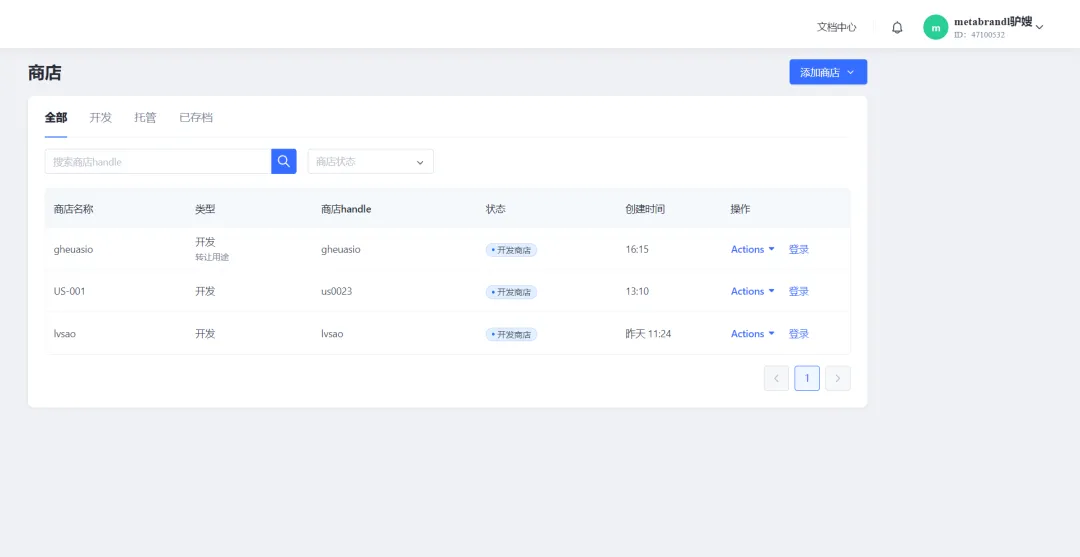Go to next page arrow
This screenshot has height=557, width=1080.
pos(838,378)
